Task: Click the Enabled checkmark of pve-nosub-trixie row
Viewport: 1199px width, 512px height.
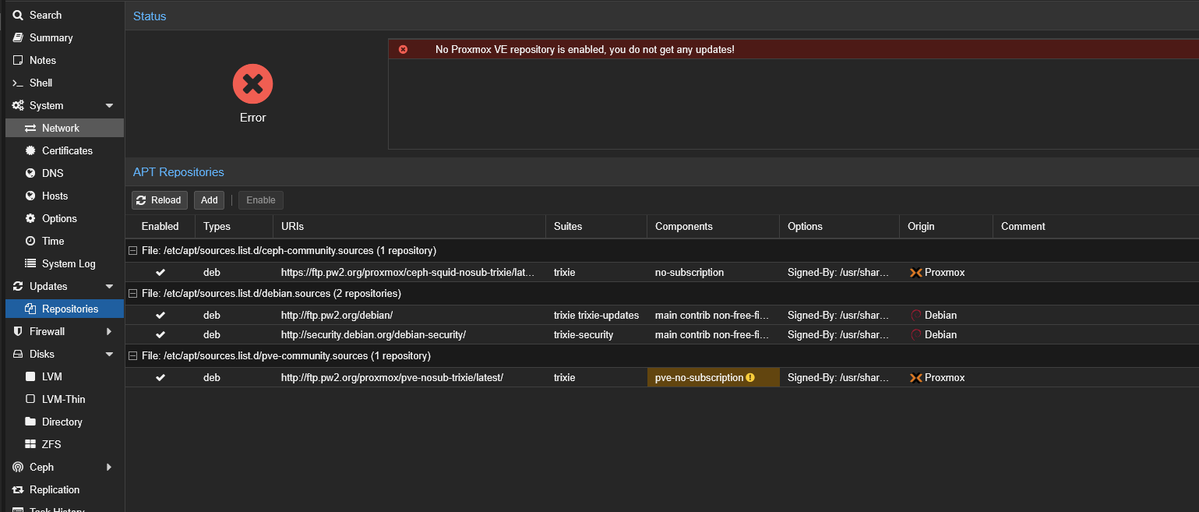Action: click(x=160, y=378)
